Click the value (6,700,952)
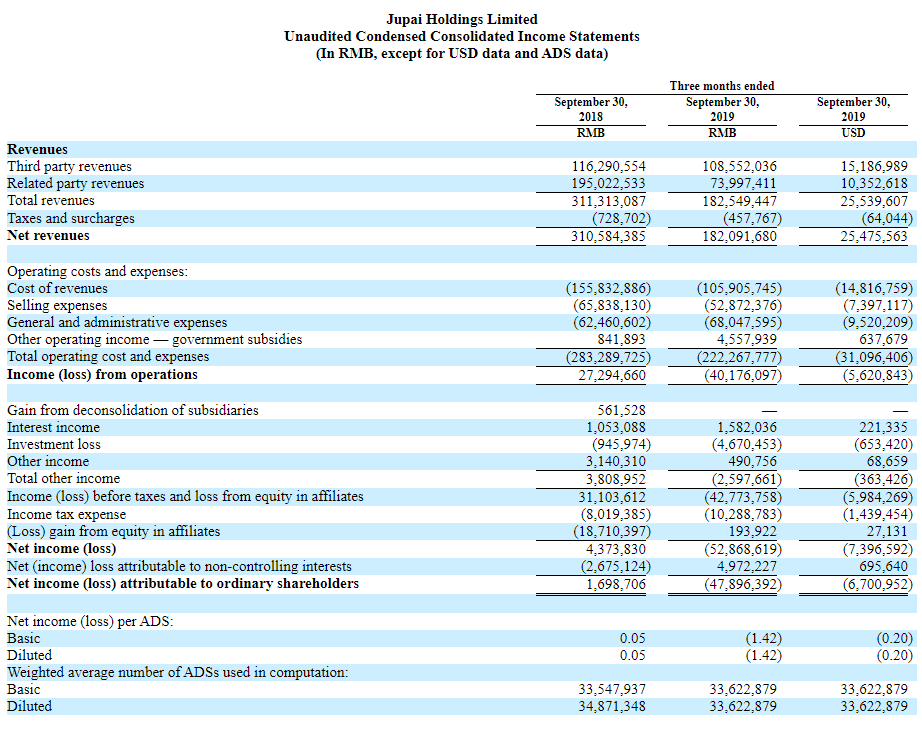922x730 pixels. click(x=878, y=585)
